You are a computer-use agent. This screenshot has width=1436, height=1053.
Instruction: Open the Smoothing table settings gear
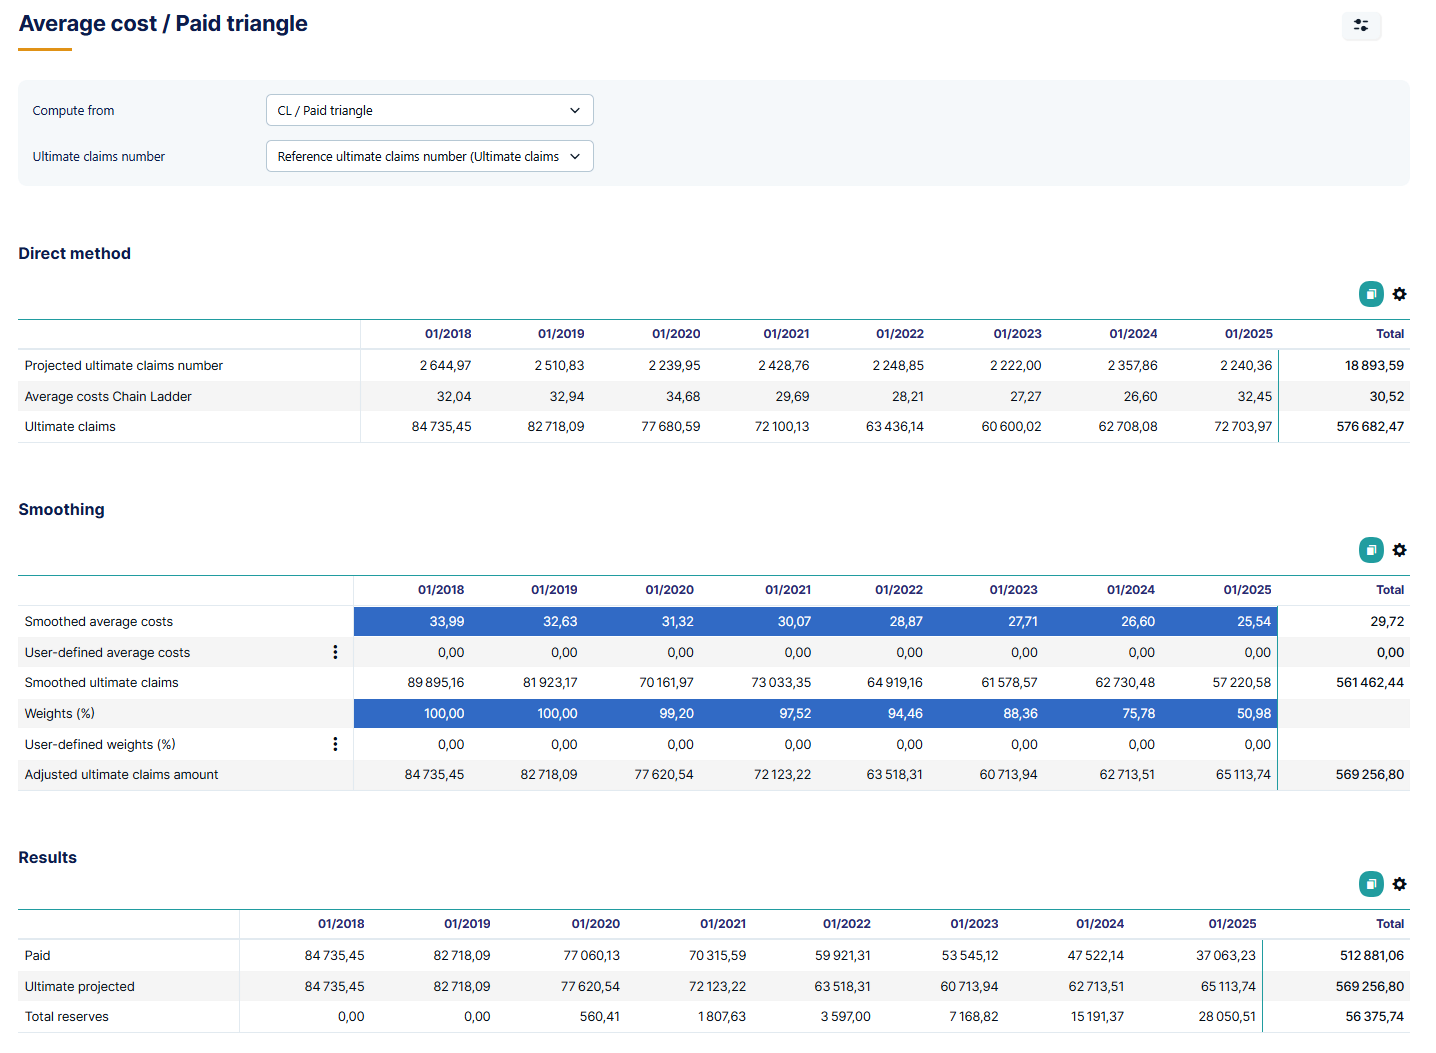coord(1399,549)
